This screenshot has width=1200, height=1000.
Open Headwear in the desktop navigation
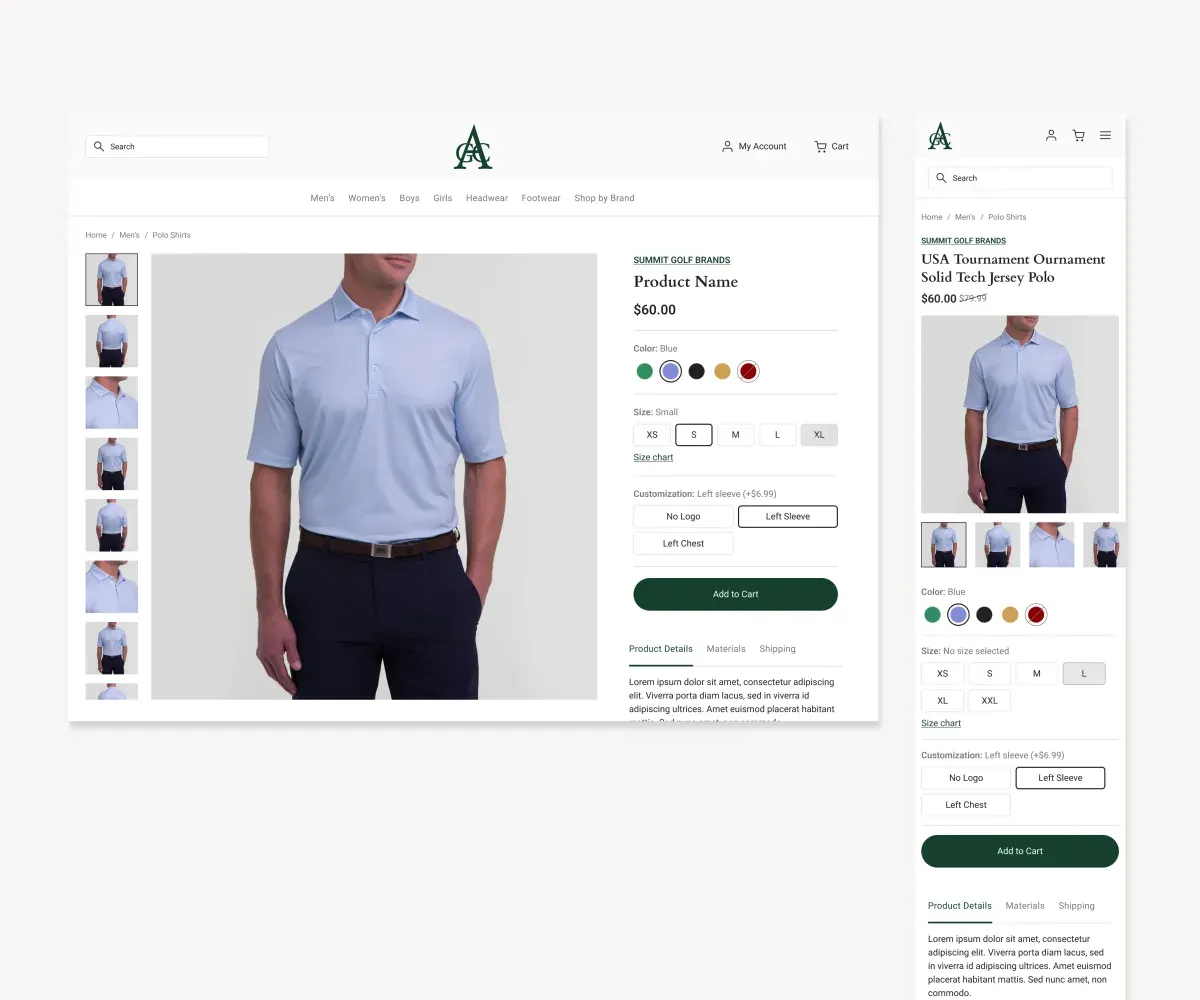(487, 198)
